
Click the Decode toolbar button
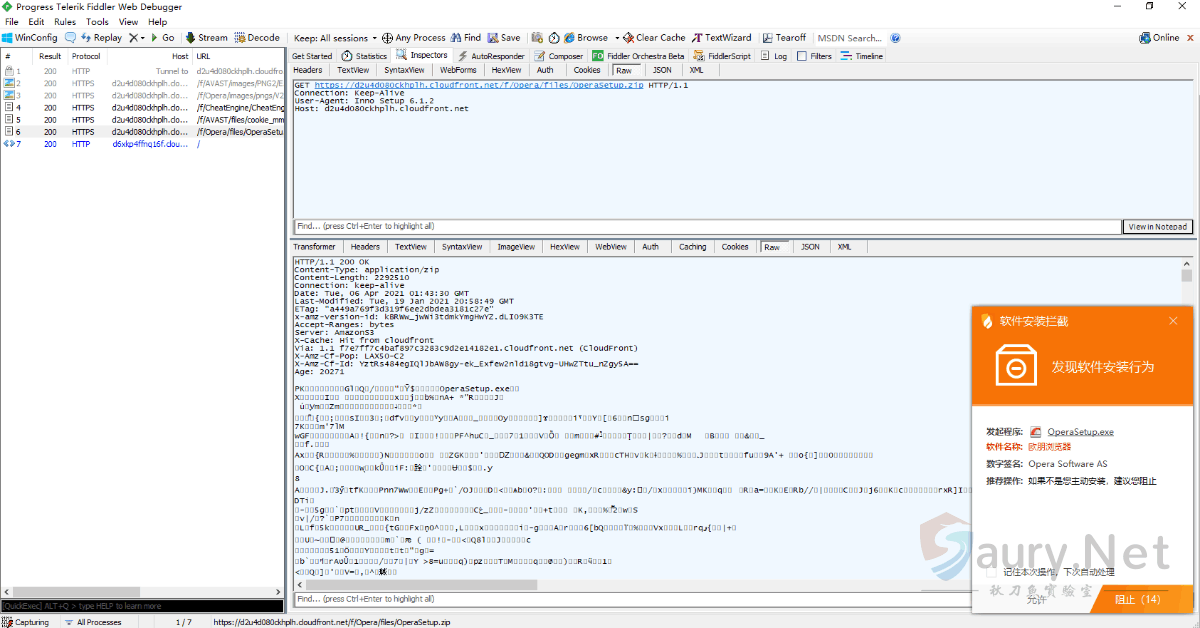257,38
